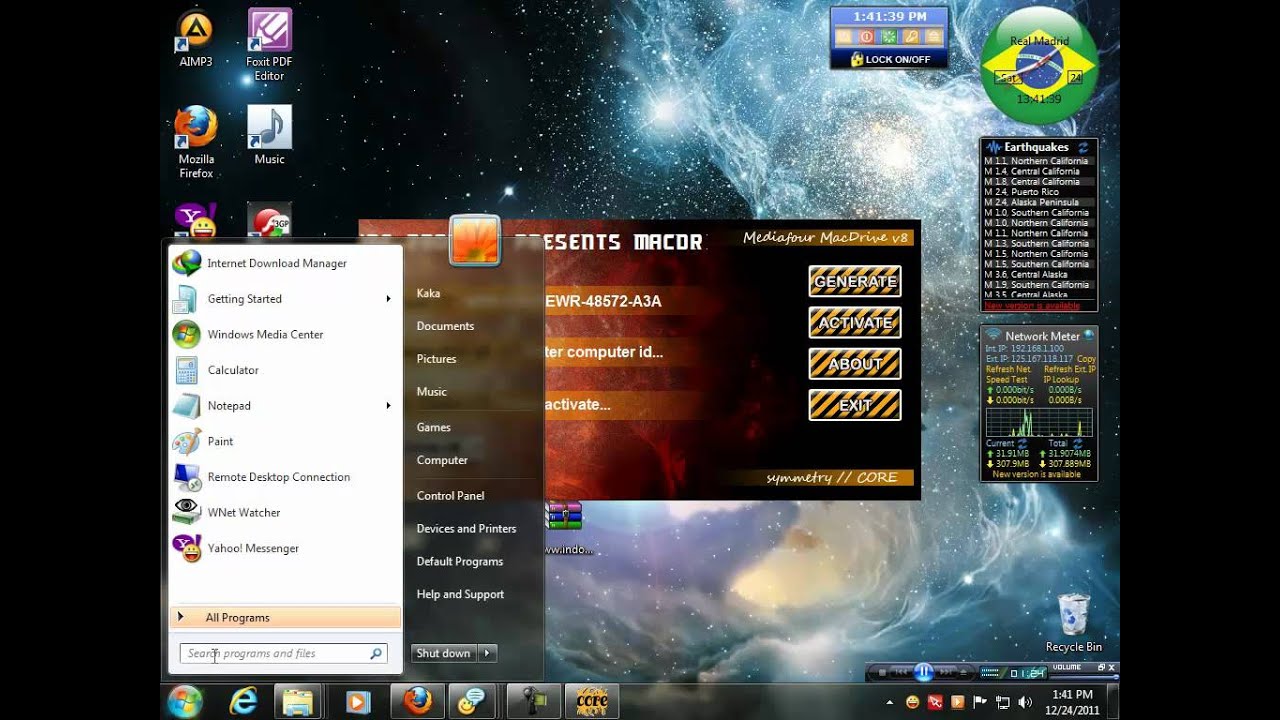This screenshot has width=1280, height=720.
Task: Pause playback in mini media player
Action: pos(924,672)
